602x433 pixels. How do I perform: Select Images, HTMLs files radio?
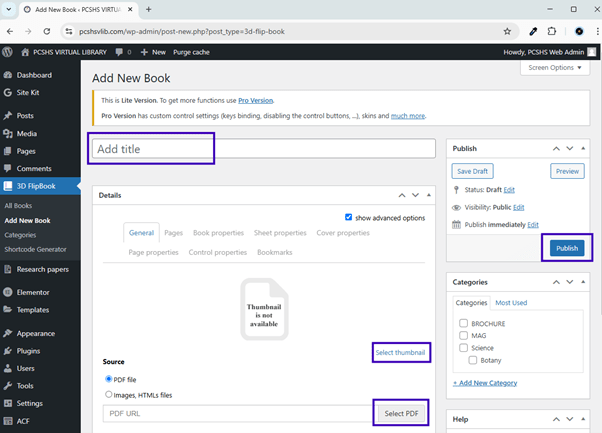109,394
